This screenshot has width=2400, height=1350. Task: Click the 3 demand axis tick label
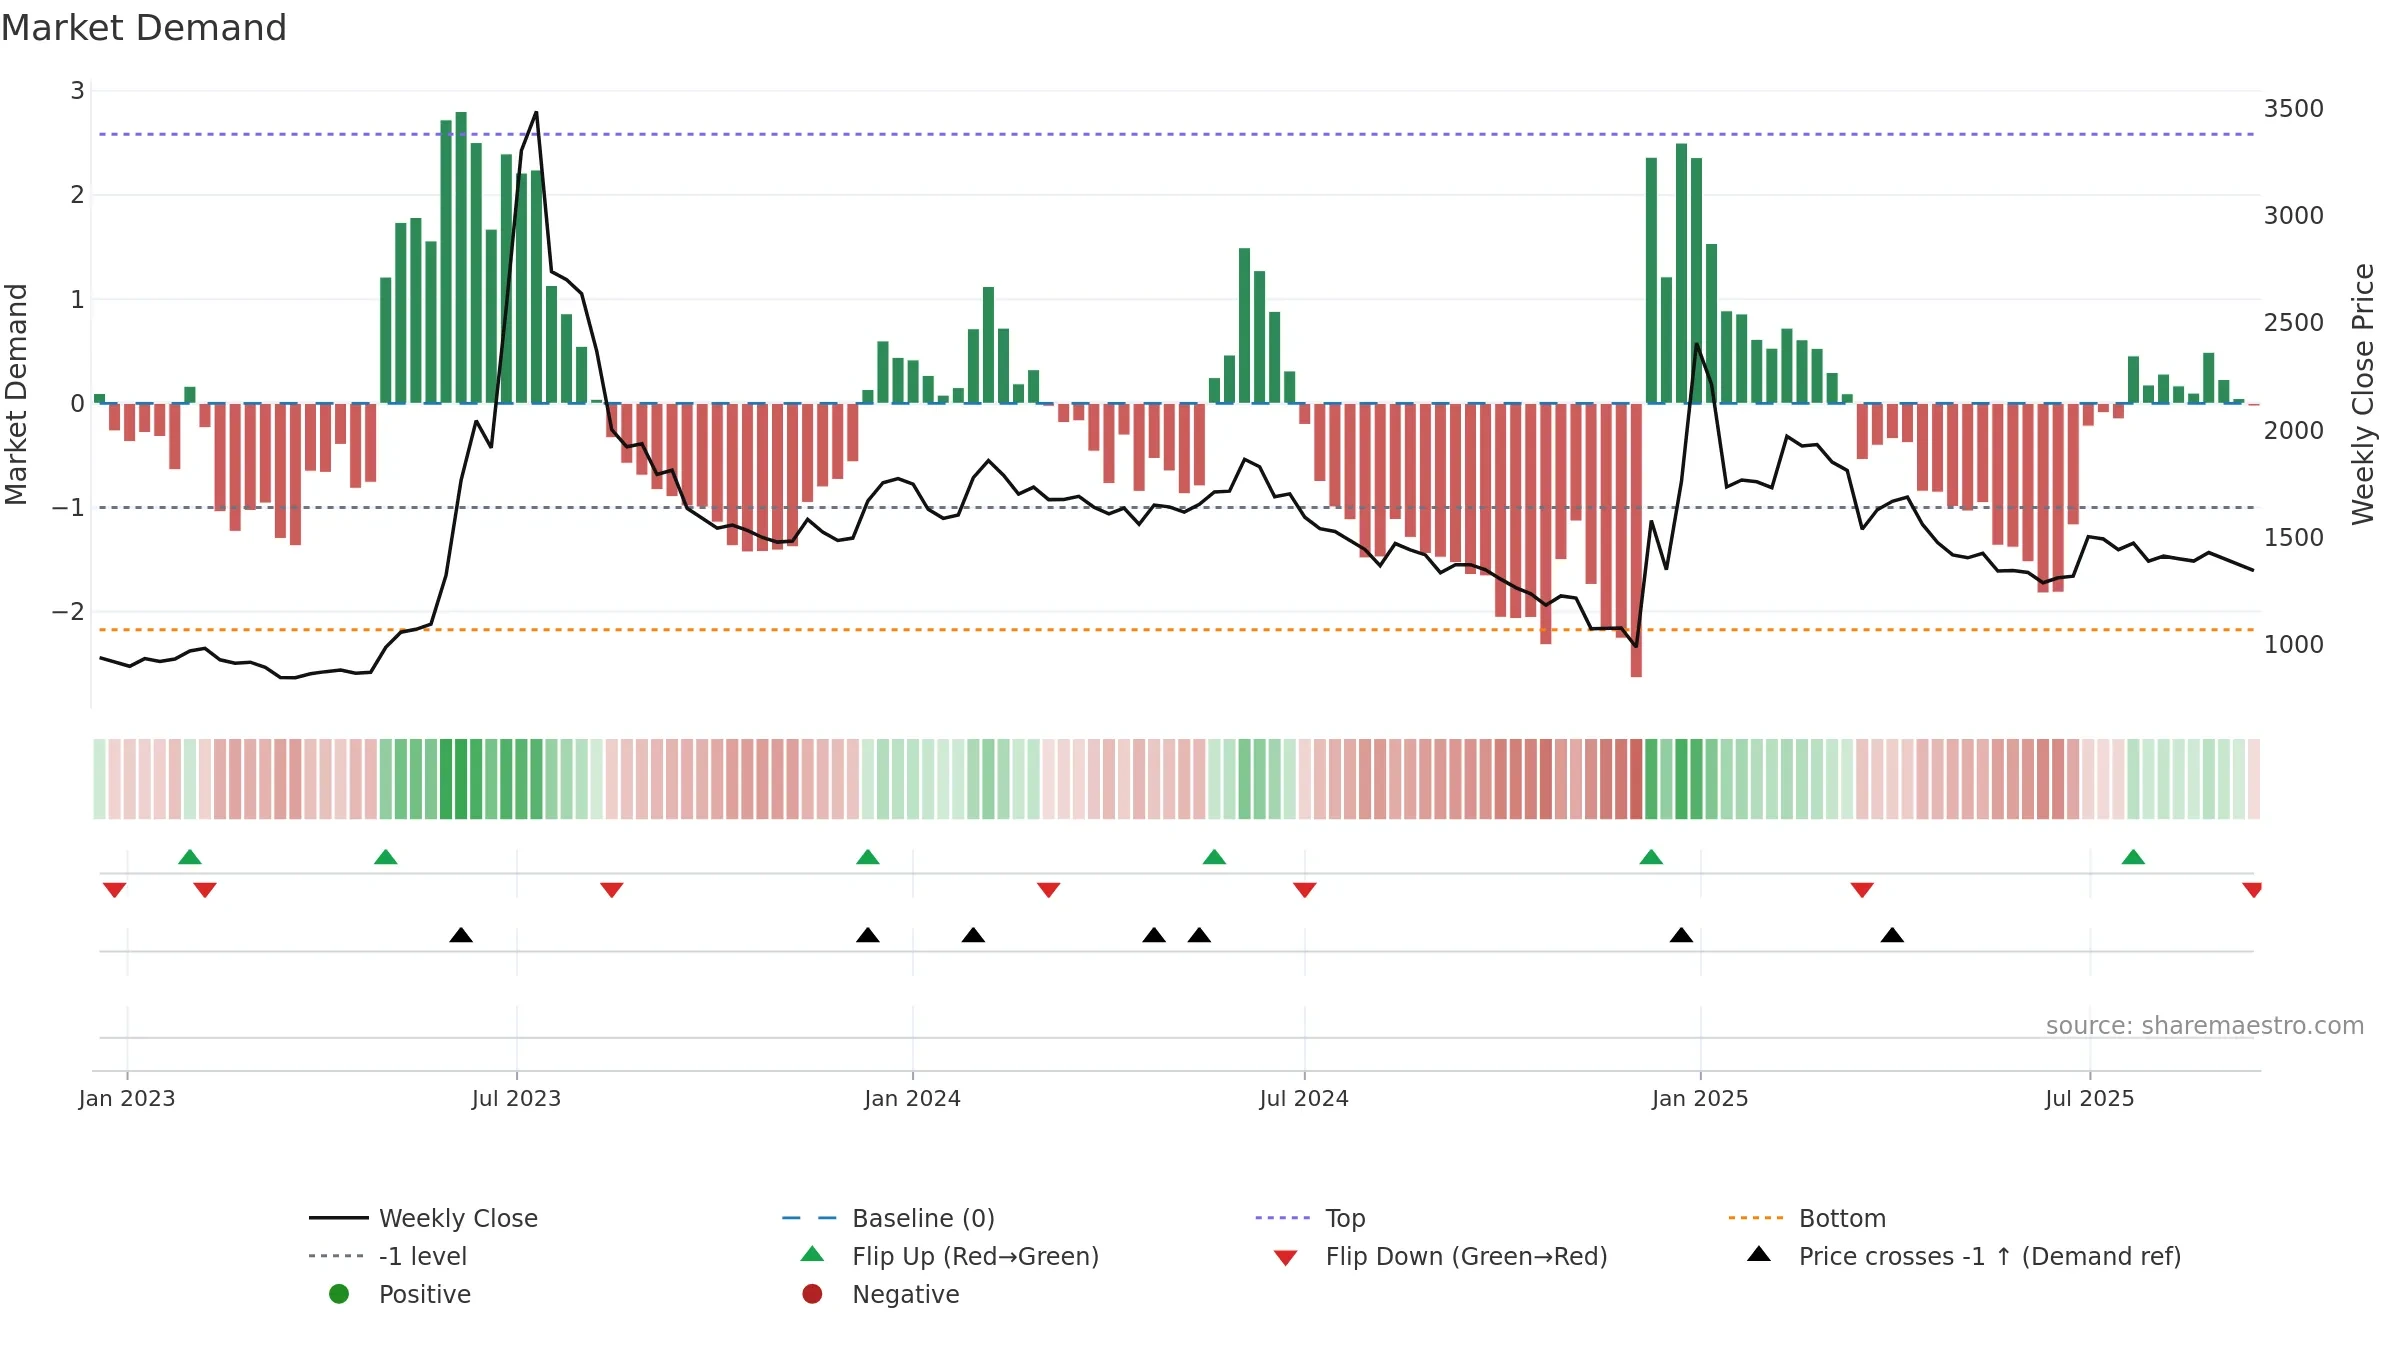pos(77,91)
